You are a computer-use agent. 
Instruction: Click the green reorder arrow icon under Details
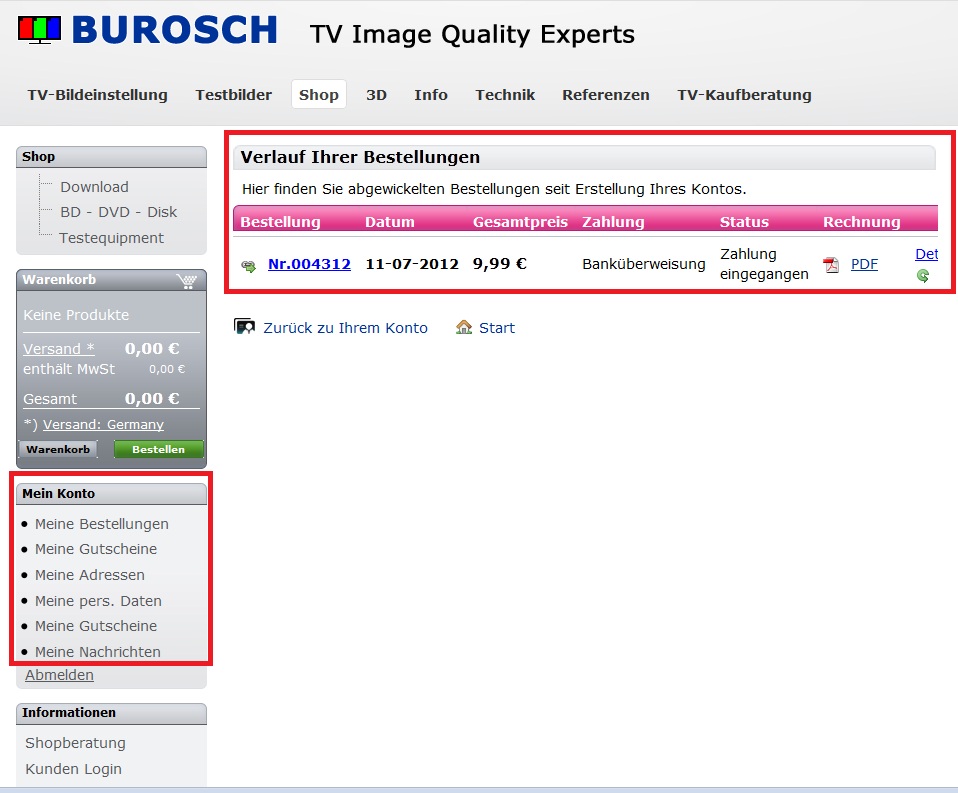click(x=923, y=276)
